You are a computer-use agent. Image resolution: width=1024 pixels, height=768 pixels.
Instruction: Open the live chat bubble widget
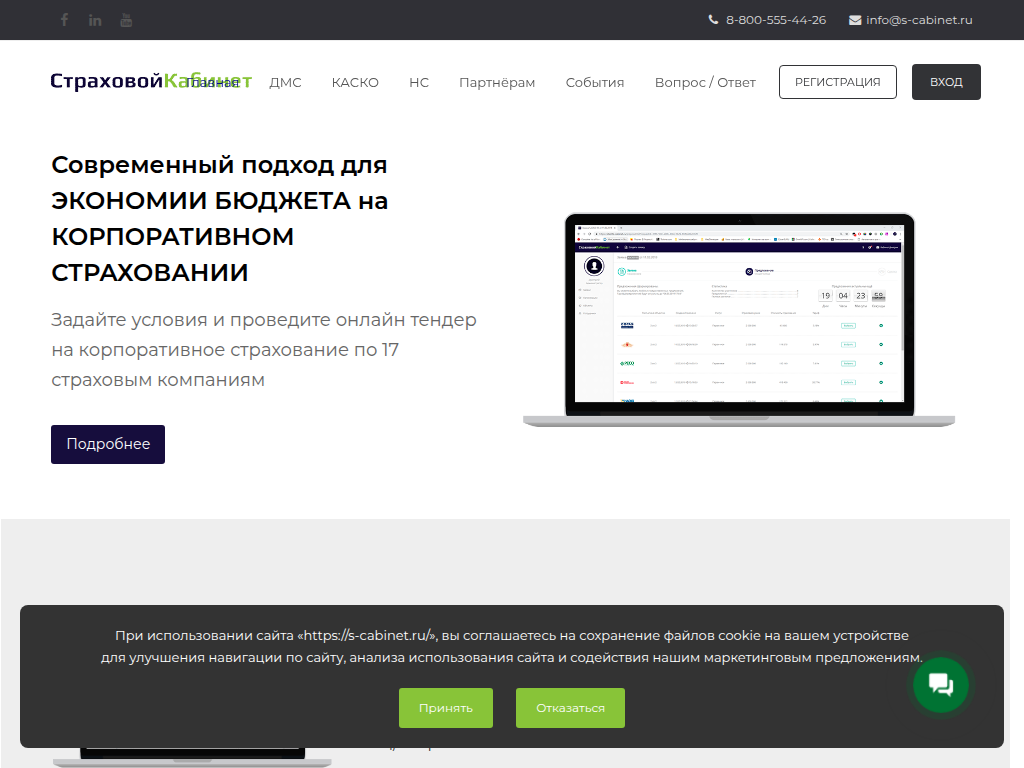click(x=941, y=685)
